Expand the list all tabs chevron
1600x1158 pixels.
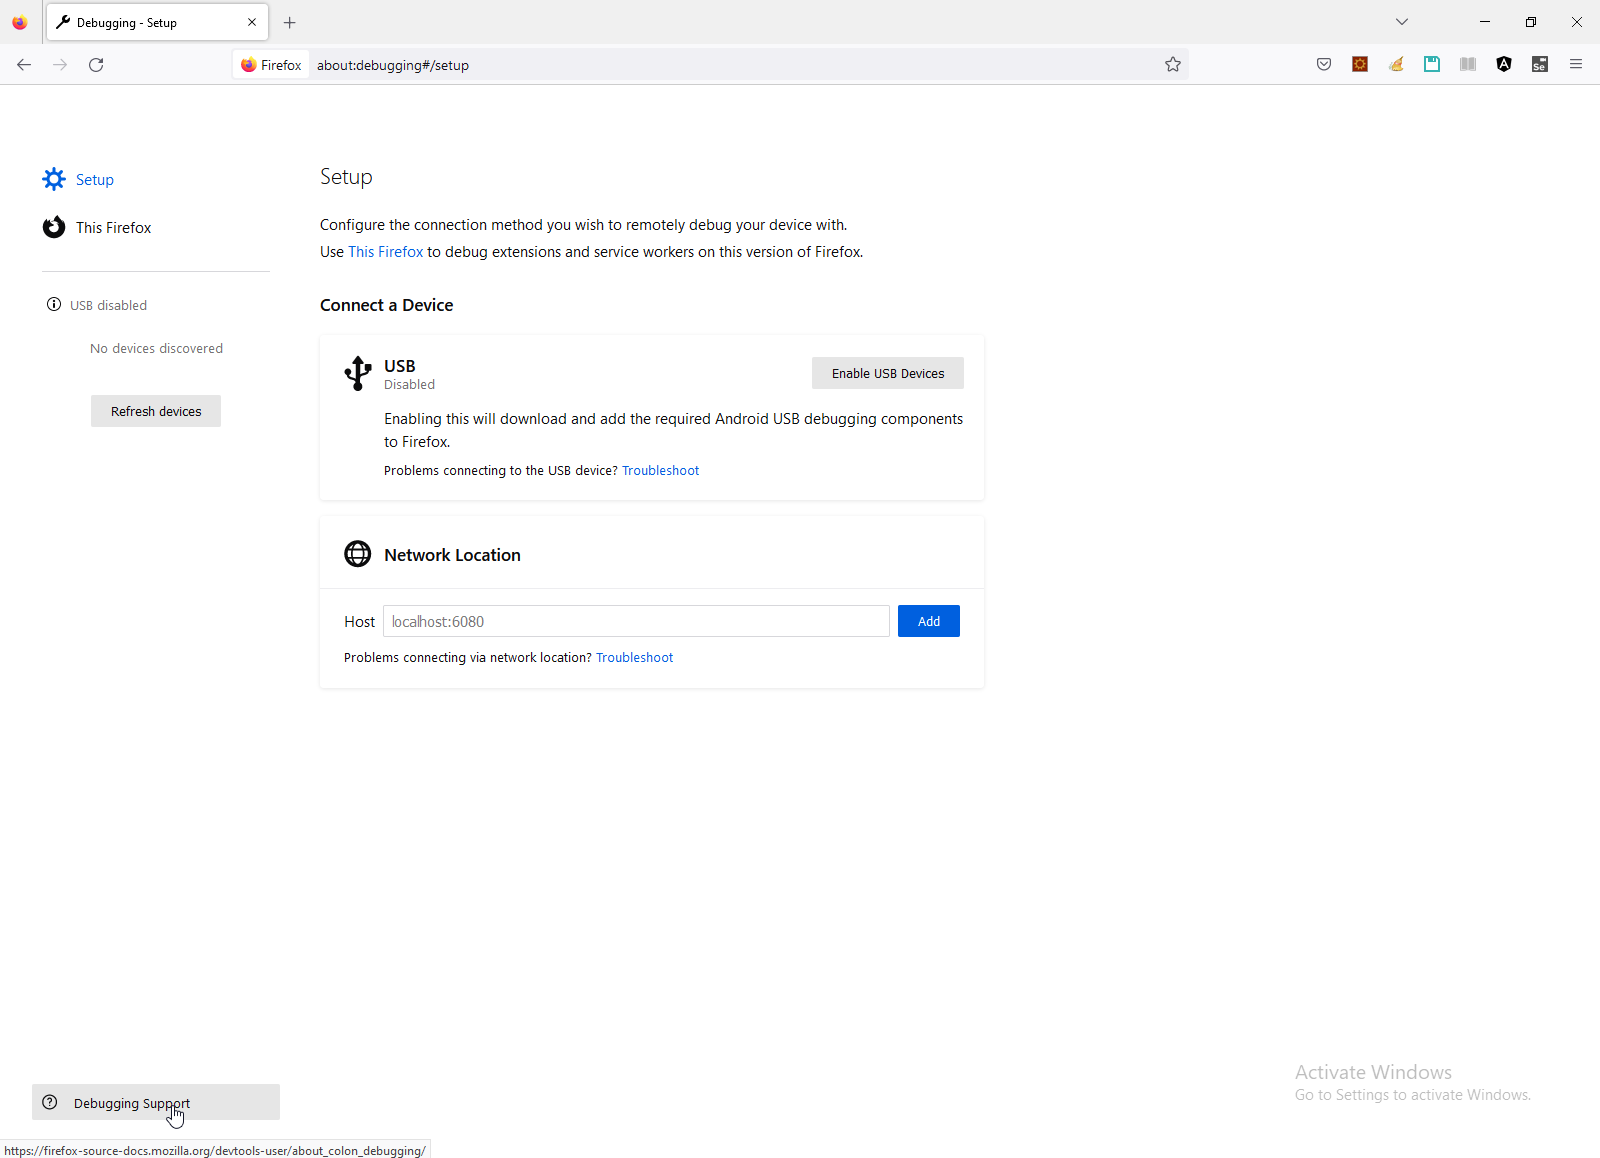point(1402,22)
